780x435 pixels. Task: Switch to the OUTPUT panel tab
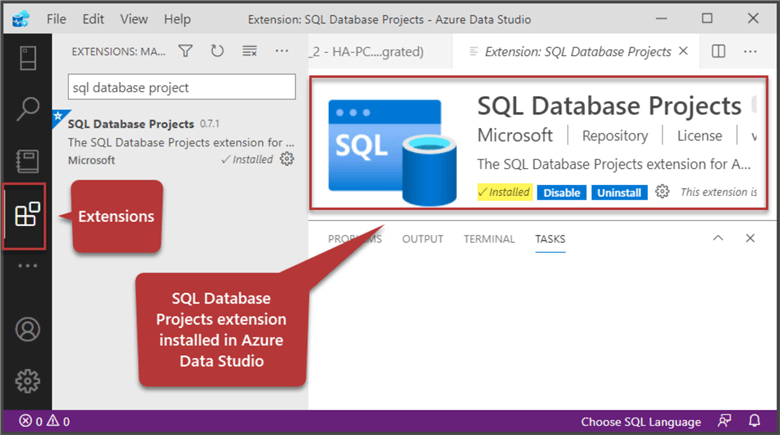pyautogui.click(x=422, y=239)
